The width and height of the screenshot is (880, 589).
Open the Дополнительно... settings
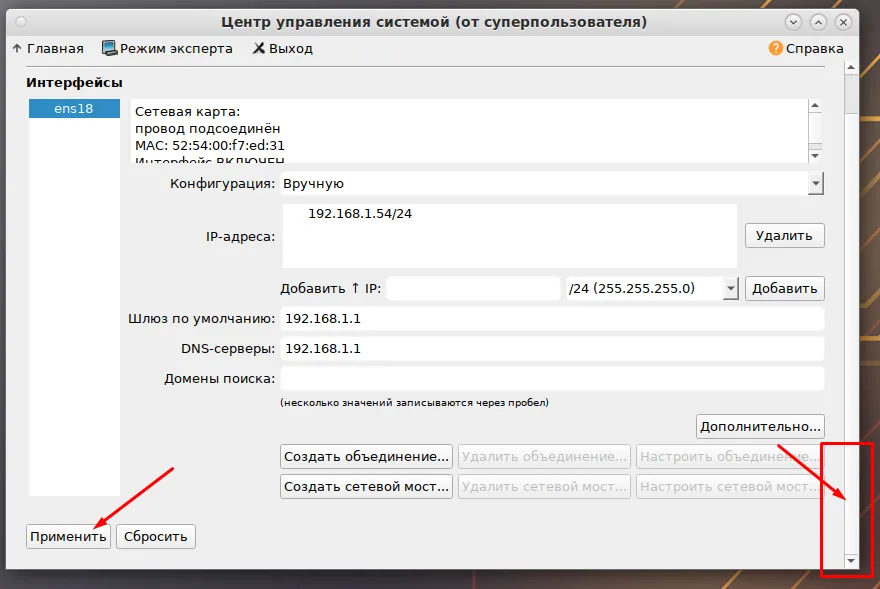[760, 427]
